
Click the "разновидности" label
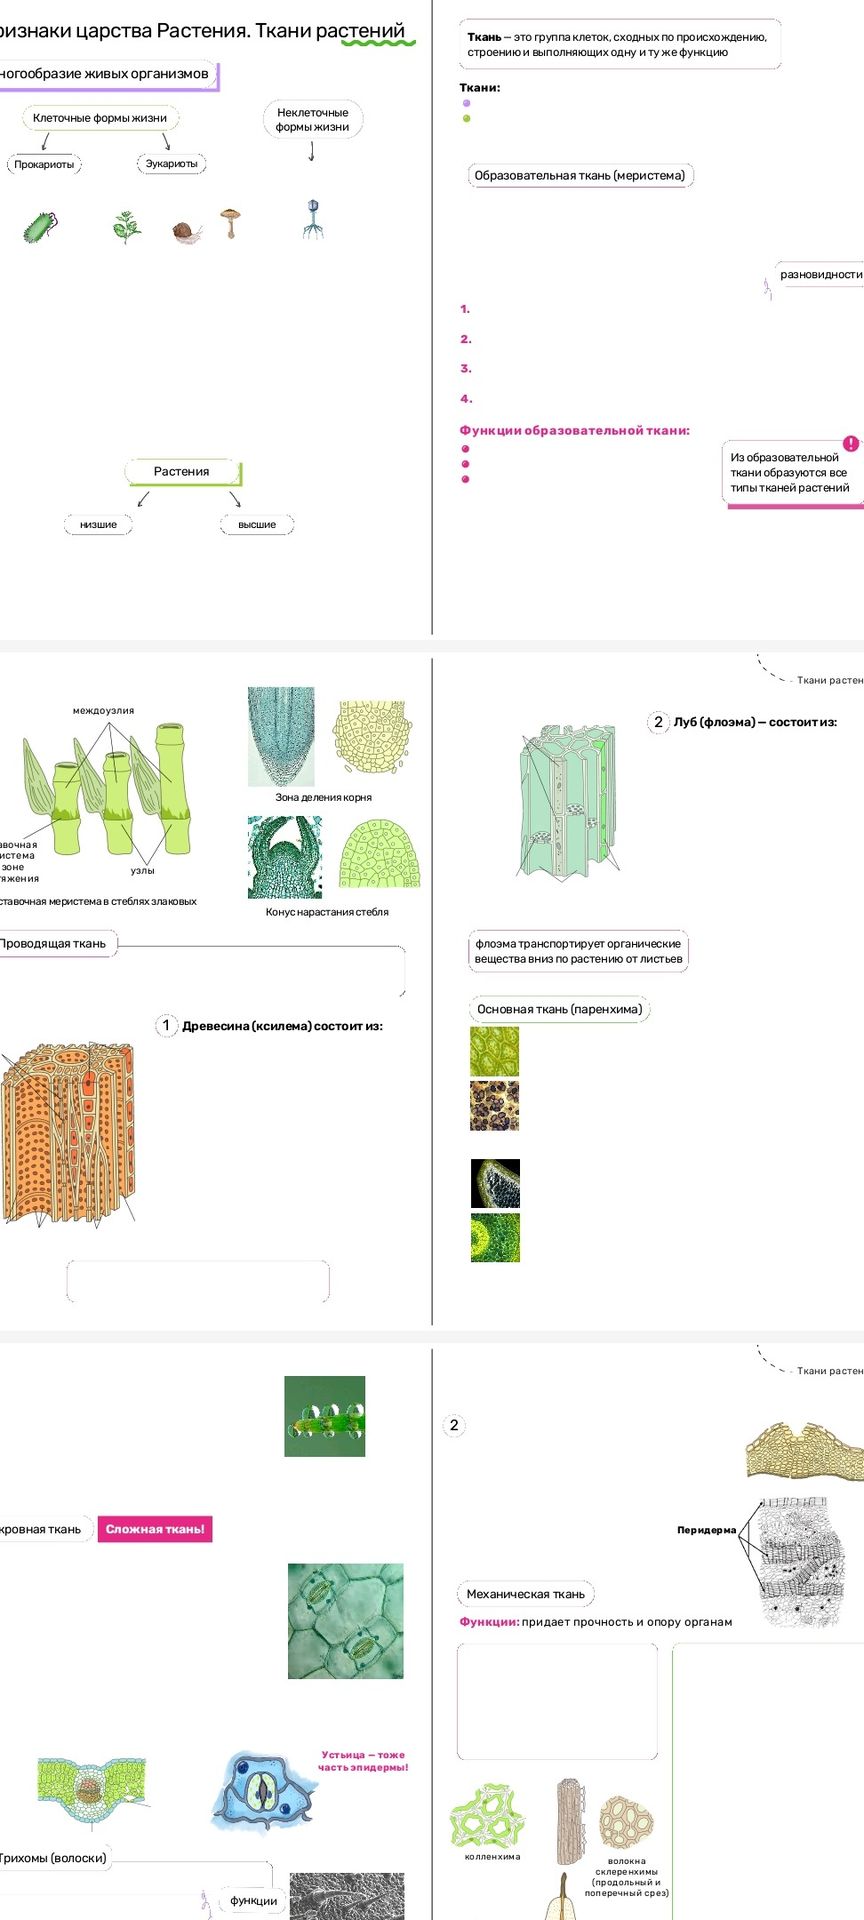click(820, 274)
